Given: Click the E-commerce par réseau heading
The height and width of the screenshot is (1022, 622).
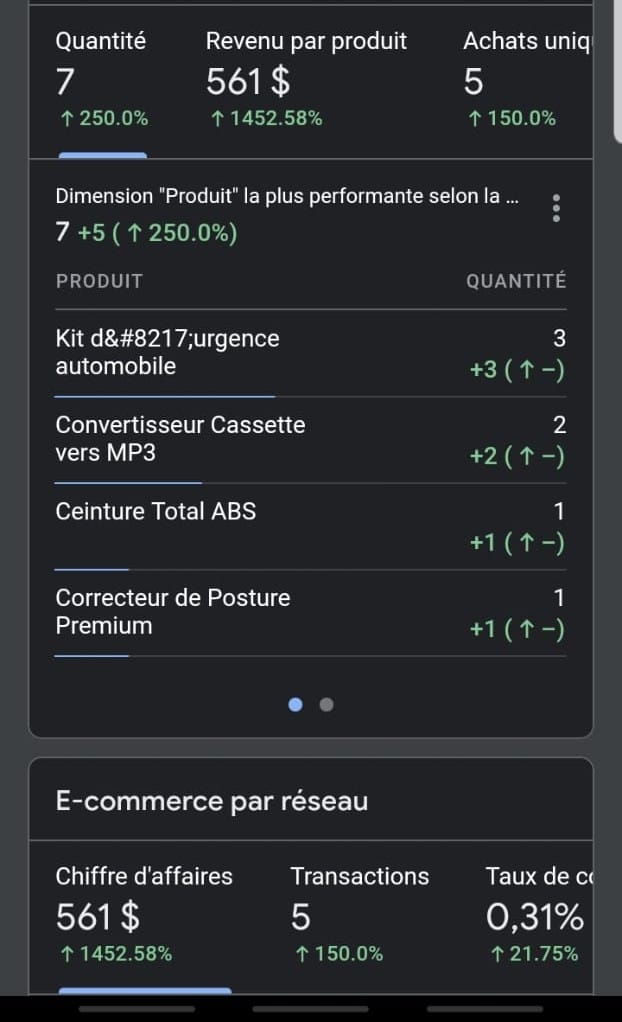Looking at the screenshot, I should click(x=212, y=801).
